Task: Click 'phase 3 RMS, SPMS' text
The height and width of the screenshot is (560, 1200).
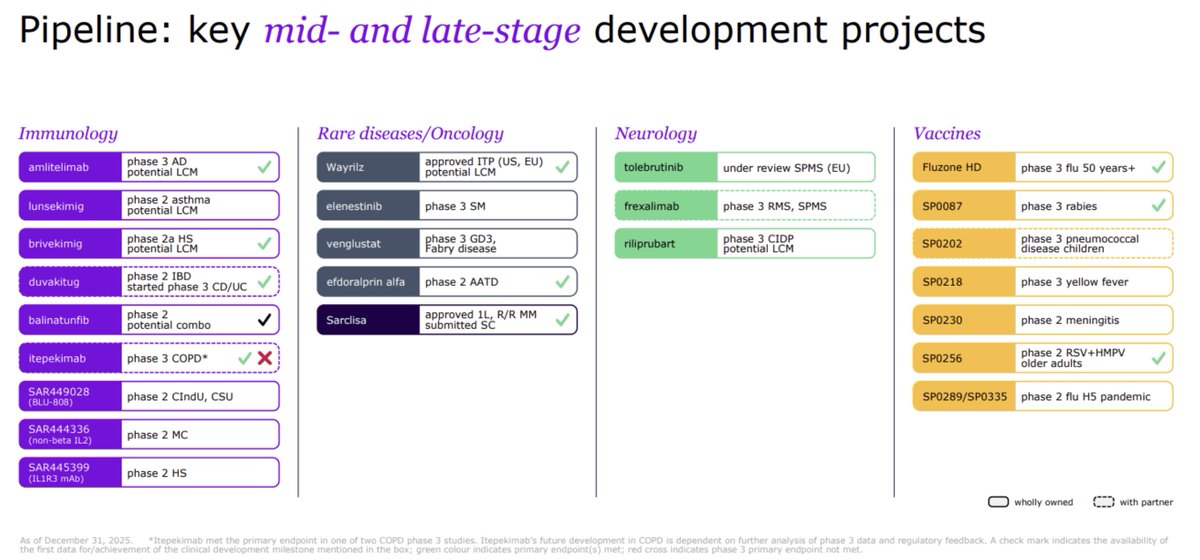Action: click(x=776, y=205)
